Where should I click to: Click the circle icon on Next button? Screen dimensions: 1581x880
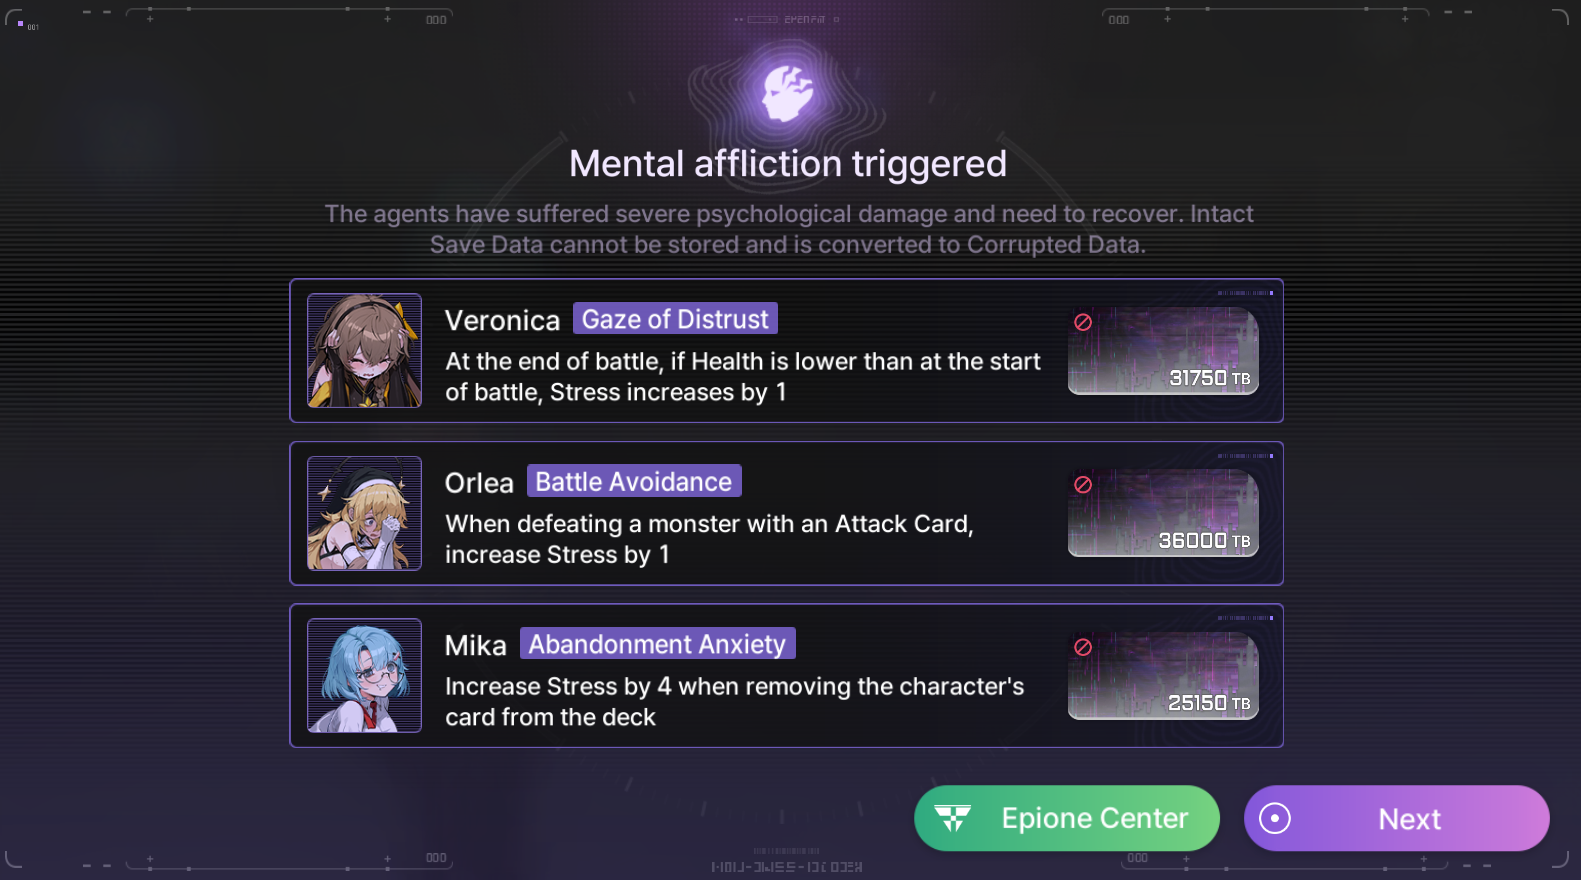(1275, 818)
